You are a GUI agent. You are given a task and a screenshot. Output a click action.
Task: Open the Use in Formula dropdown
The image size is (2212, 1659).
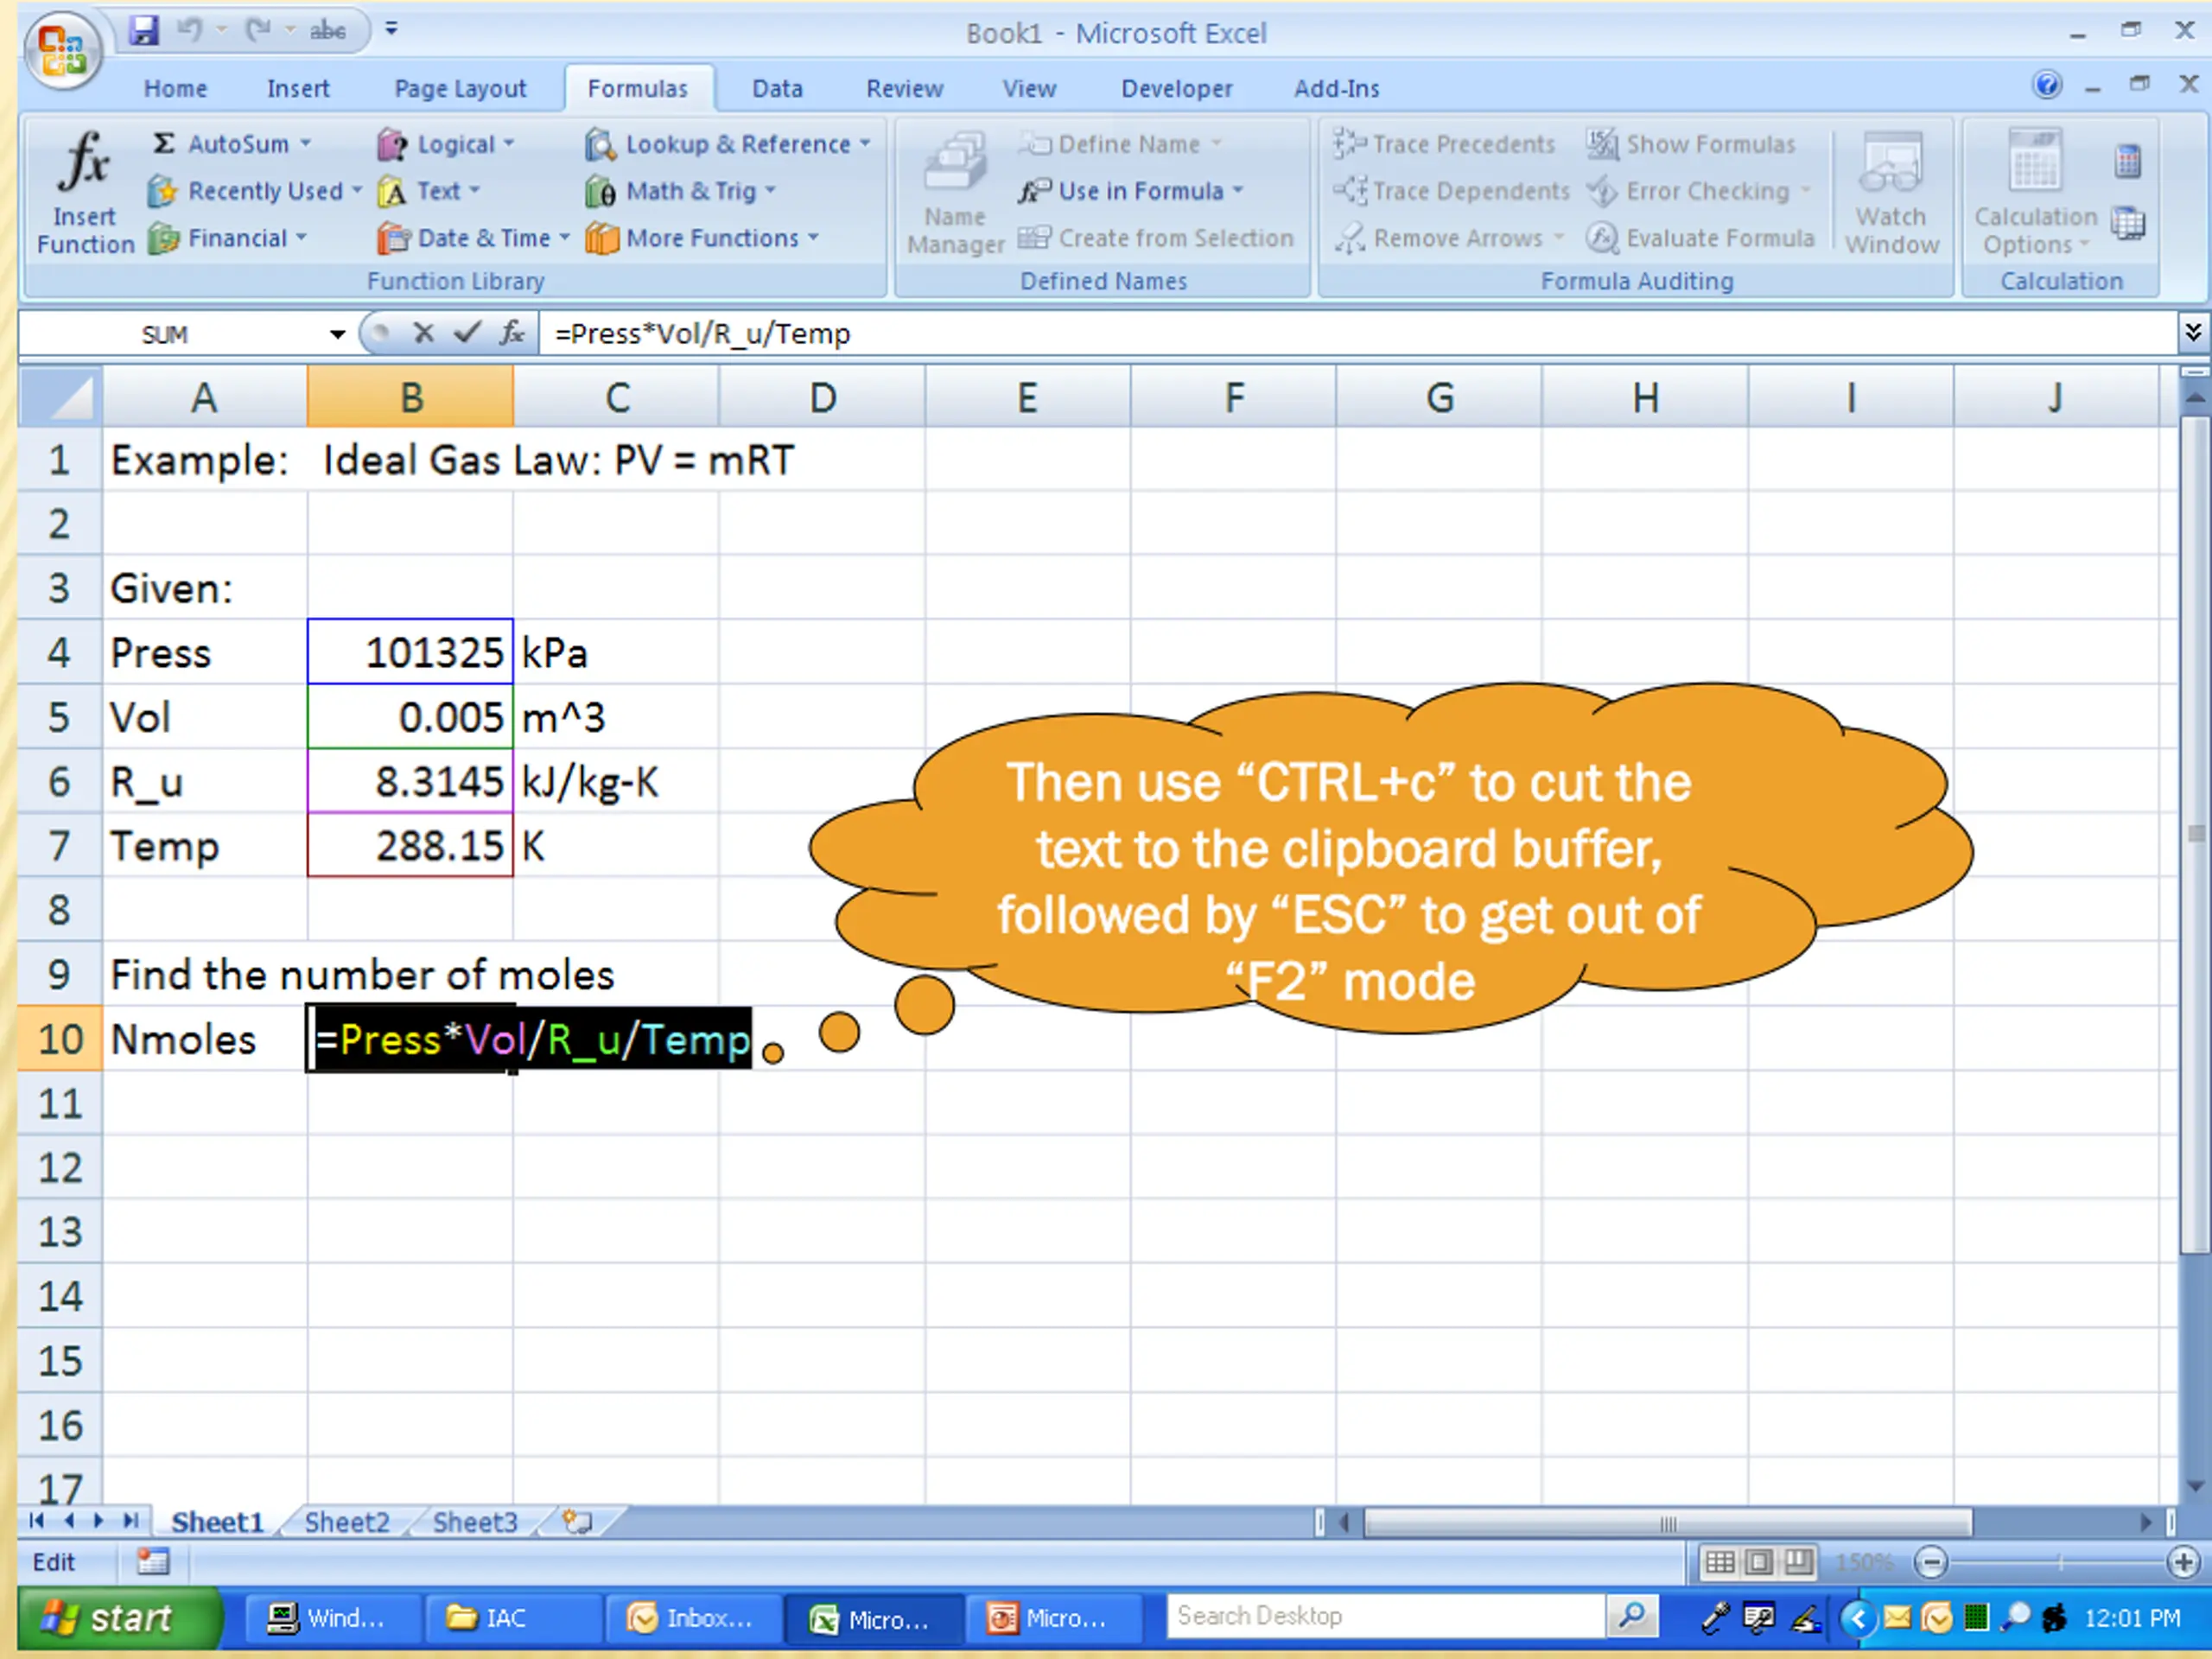pos(1131,190)
